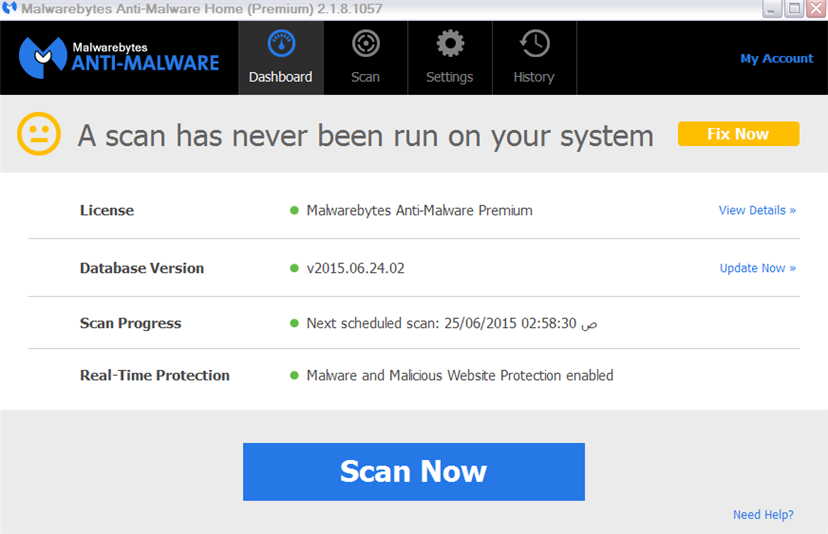Switch to the Scan target icon tab

coord(365,46)
